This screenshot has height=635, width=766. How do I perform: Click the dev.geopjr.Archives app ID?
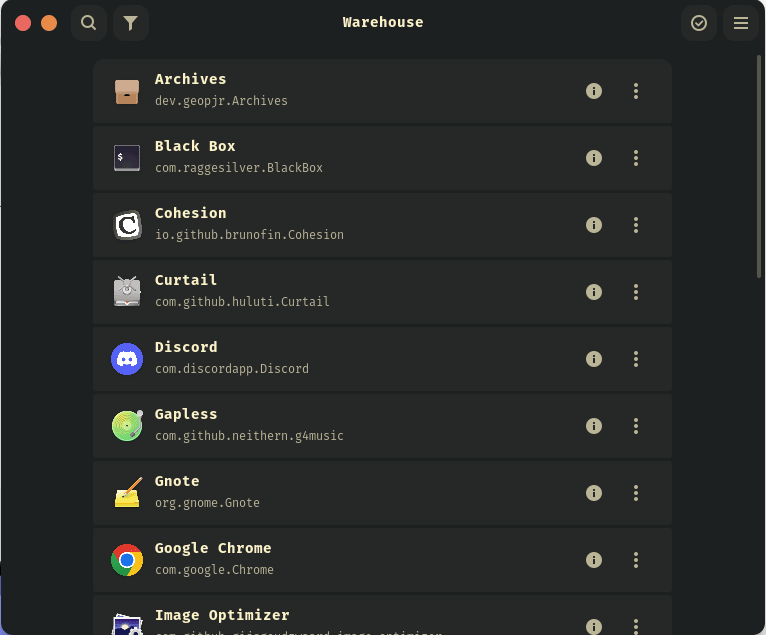tap(221, 101)
